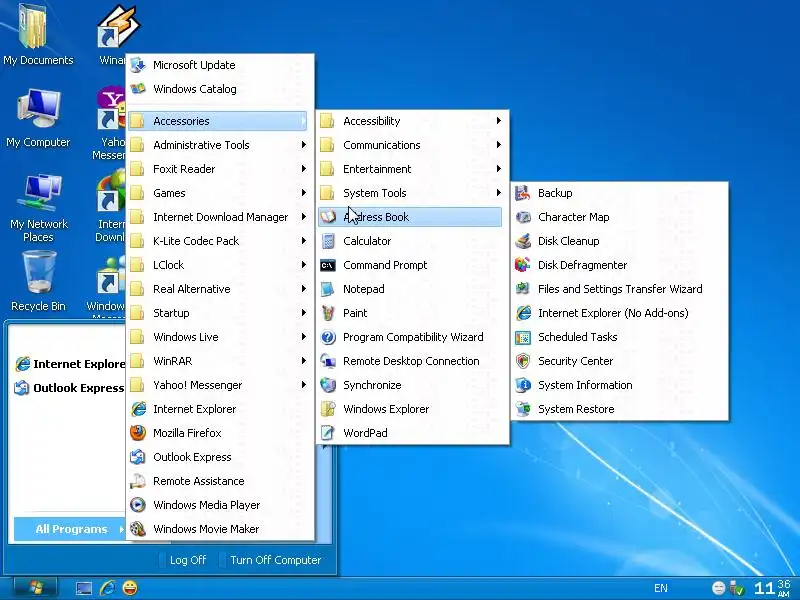
Task: Click Turn Off Computer
Action: [x=271, y=560]
